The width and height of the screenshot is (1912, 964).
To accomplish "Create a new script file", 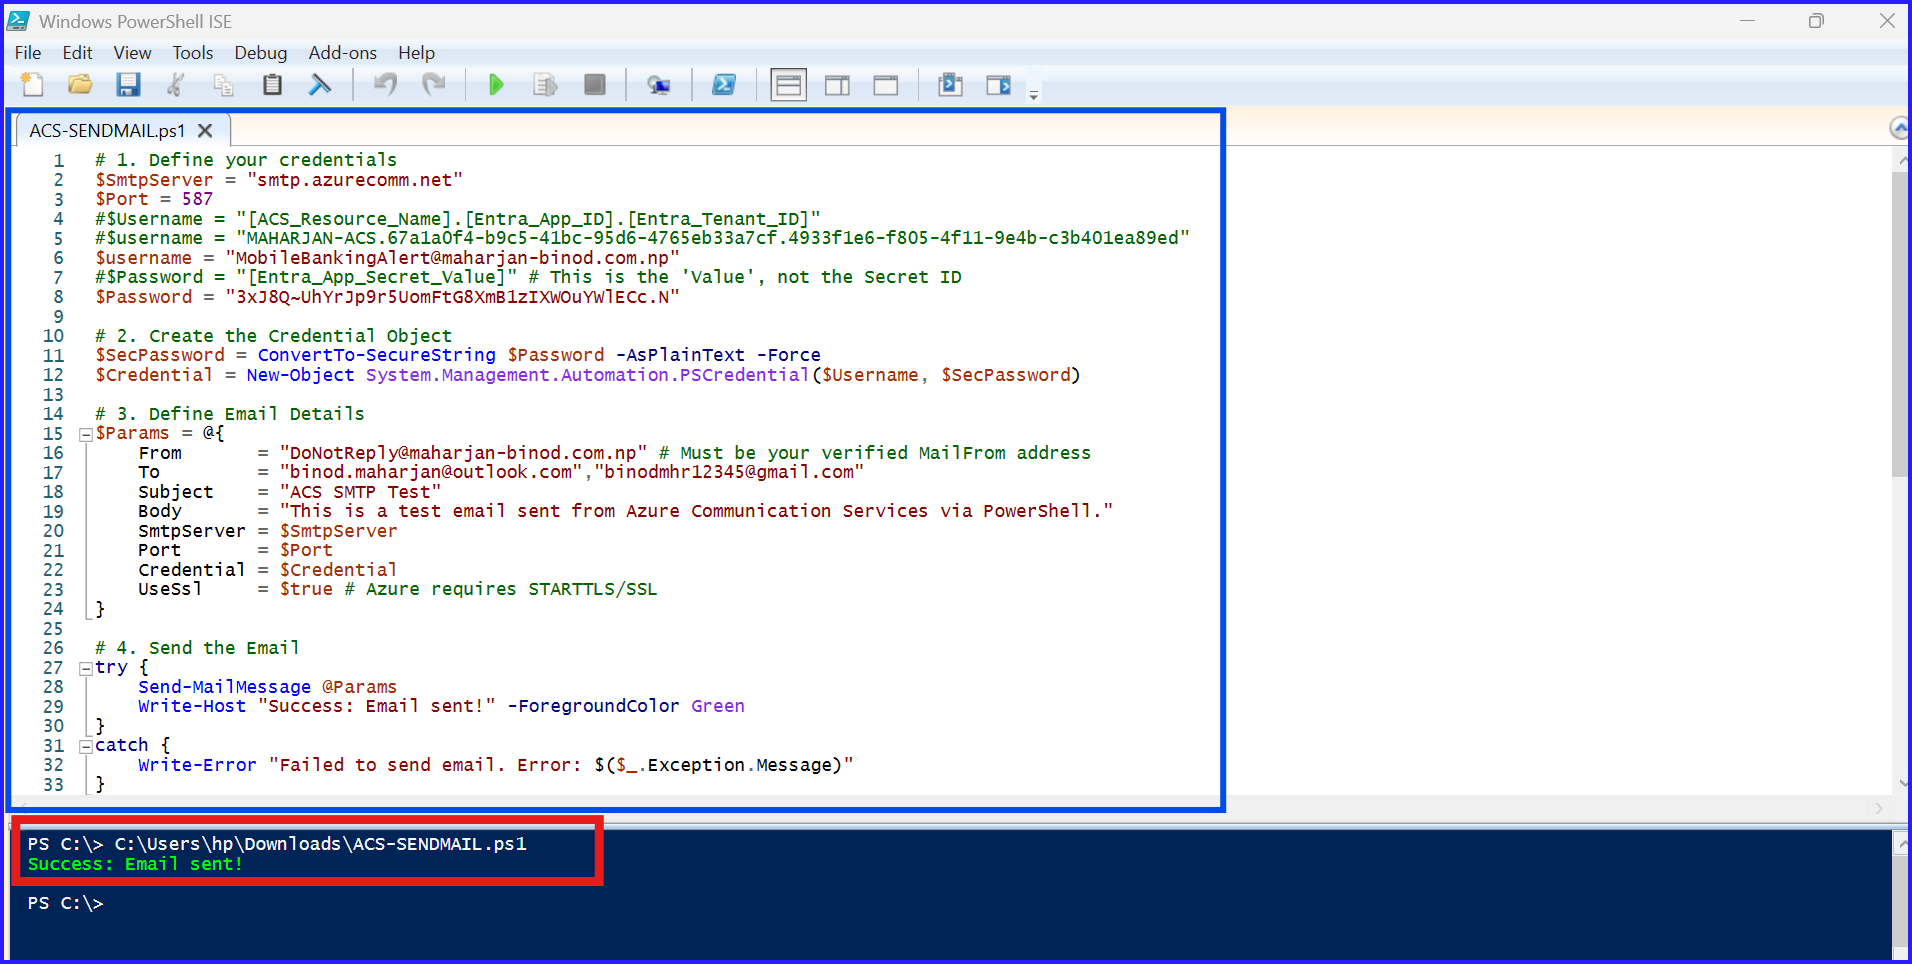I will click(32, 85).
